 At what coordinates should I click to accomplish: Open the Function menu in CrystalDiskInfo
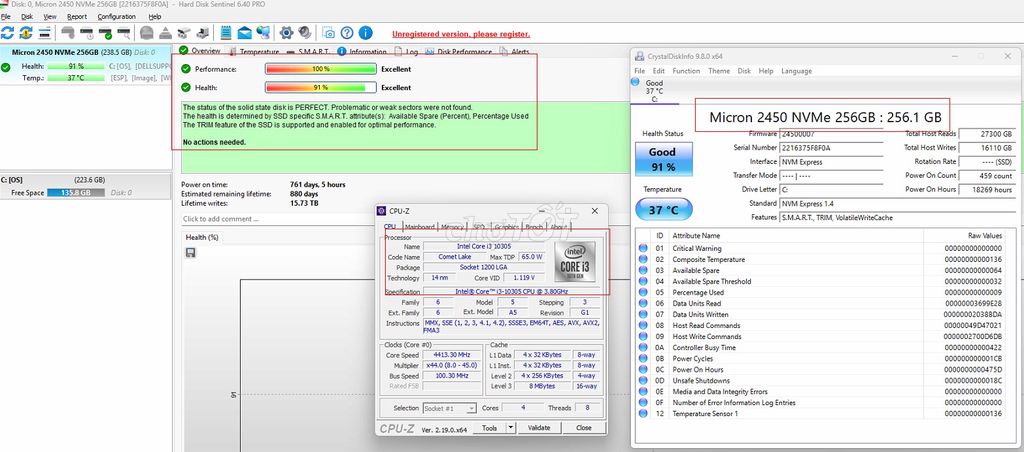click(686, 71)
